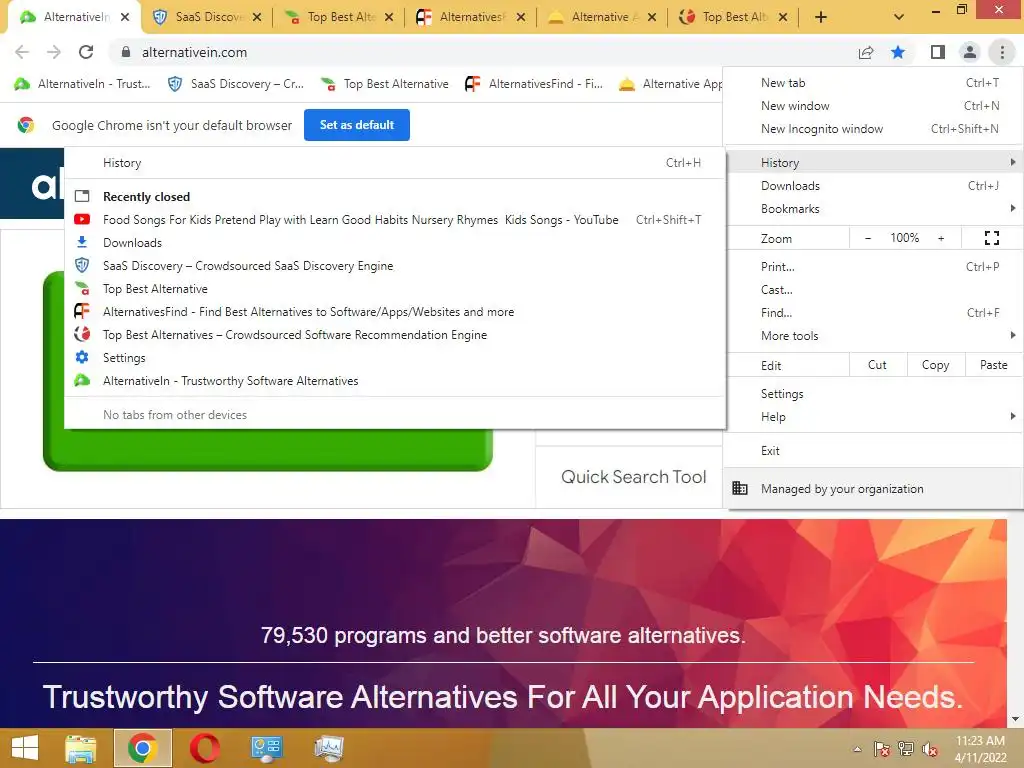This screenshot has width=1024, height=768.
Task: Open AlternativesFind bookmark in bookmarks bar
Action: pyautogui.click(x=534, y=84)
